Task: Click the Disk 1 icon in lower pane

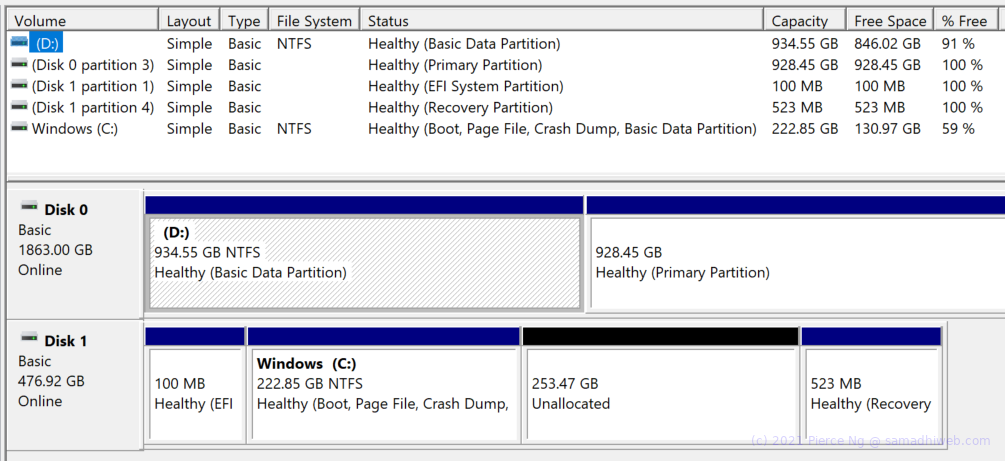Action: [x=29, y=338]
